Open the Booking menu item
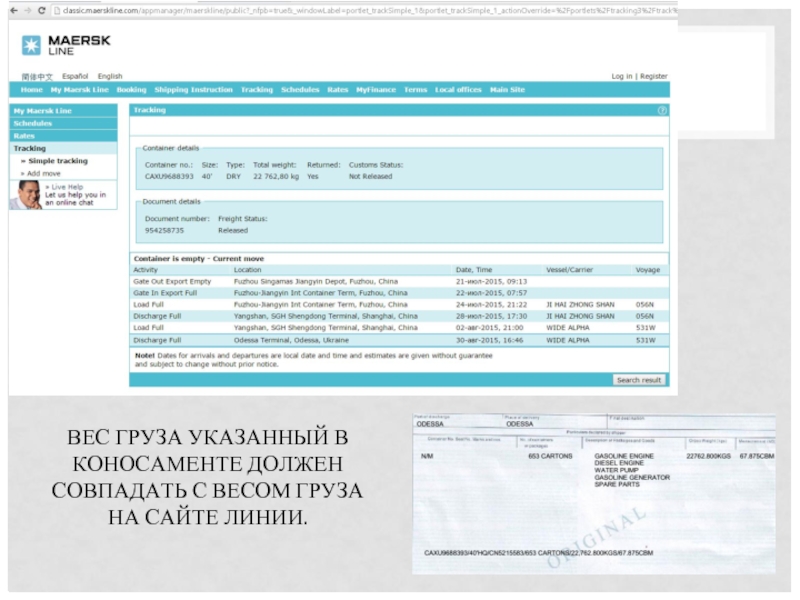Image resolution: width=800 pixels, height=600 pixels. pos(131,90)
